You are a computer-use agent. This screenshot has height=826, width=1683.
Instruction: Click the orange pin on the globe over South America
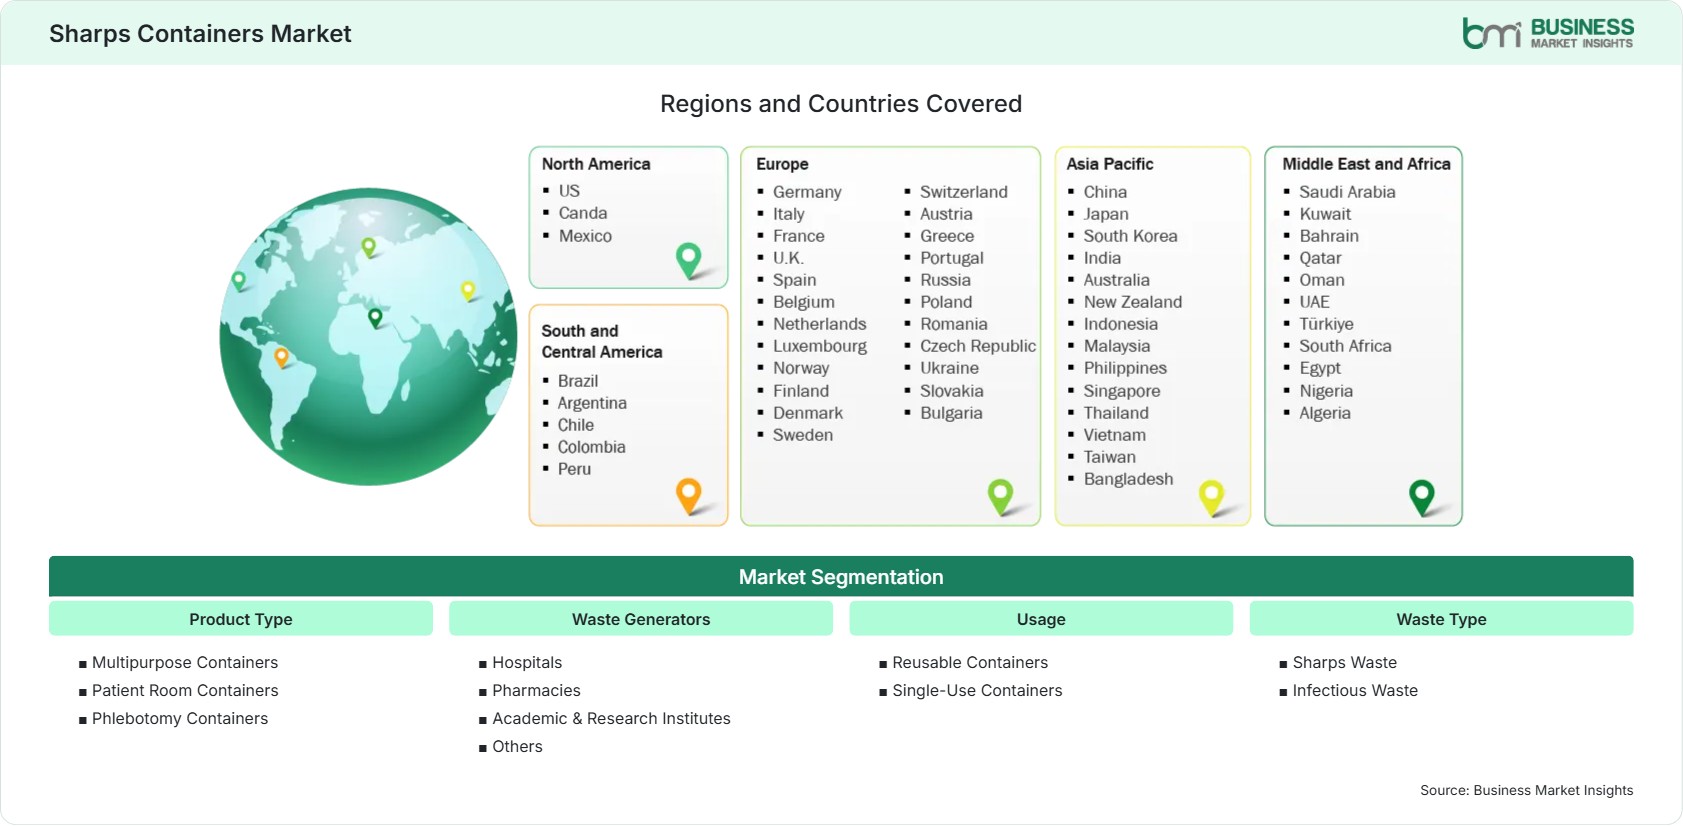coord(281,357)
